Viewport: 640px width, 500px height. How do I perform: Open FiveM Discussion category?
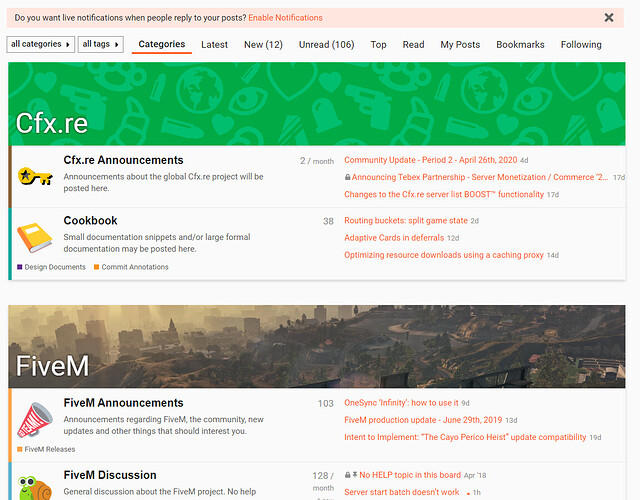point(110,475)
